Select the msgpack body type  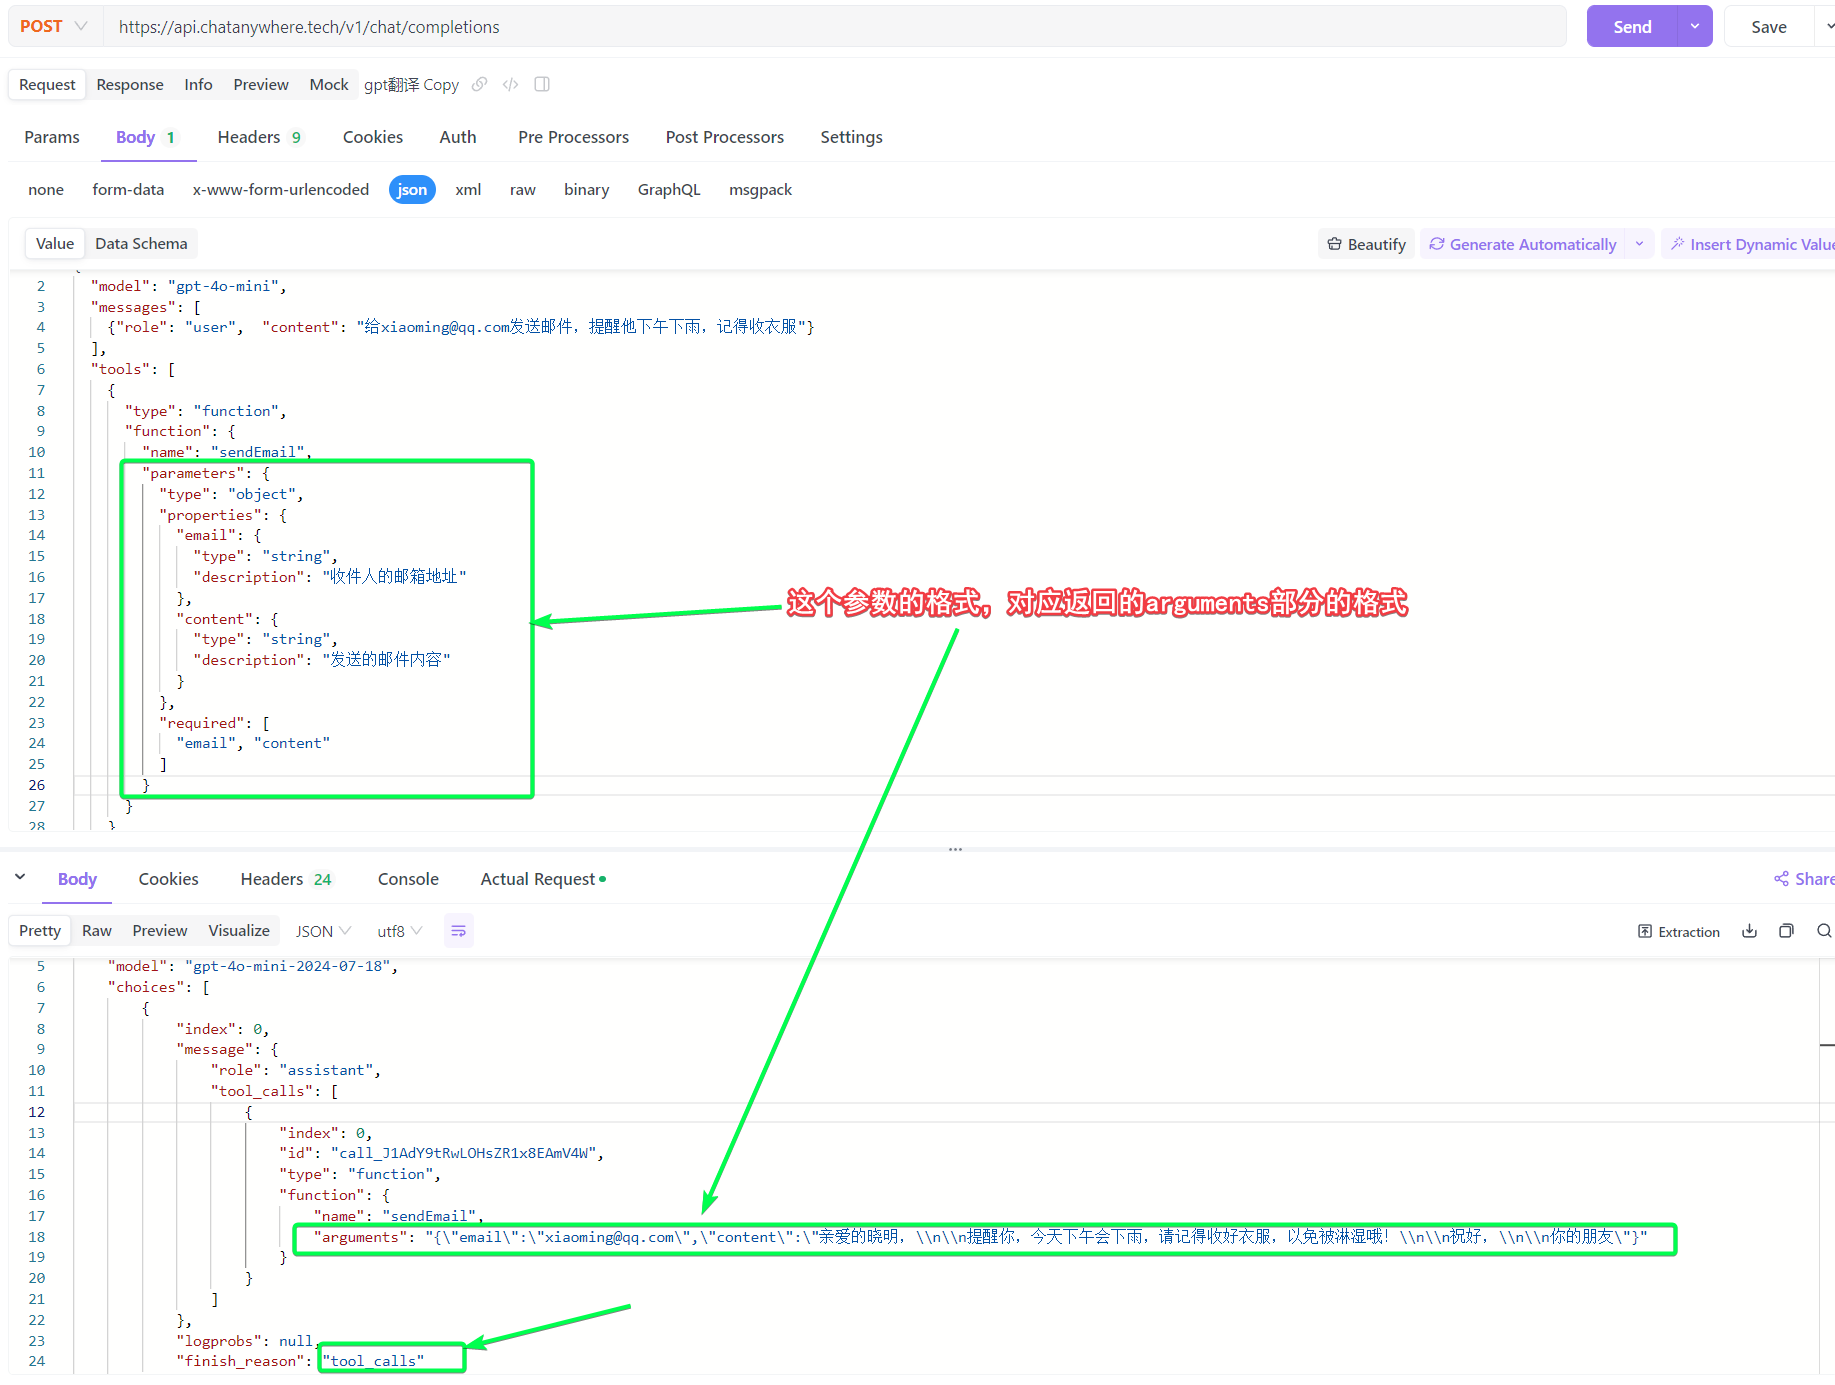coord(760,190)
